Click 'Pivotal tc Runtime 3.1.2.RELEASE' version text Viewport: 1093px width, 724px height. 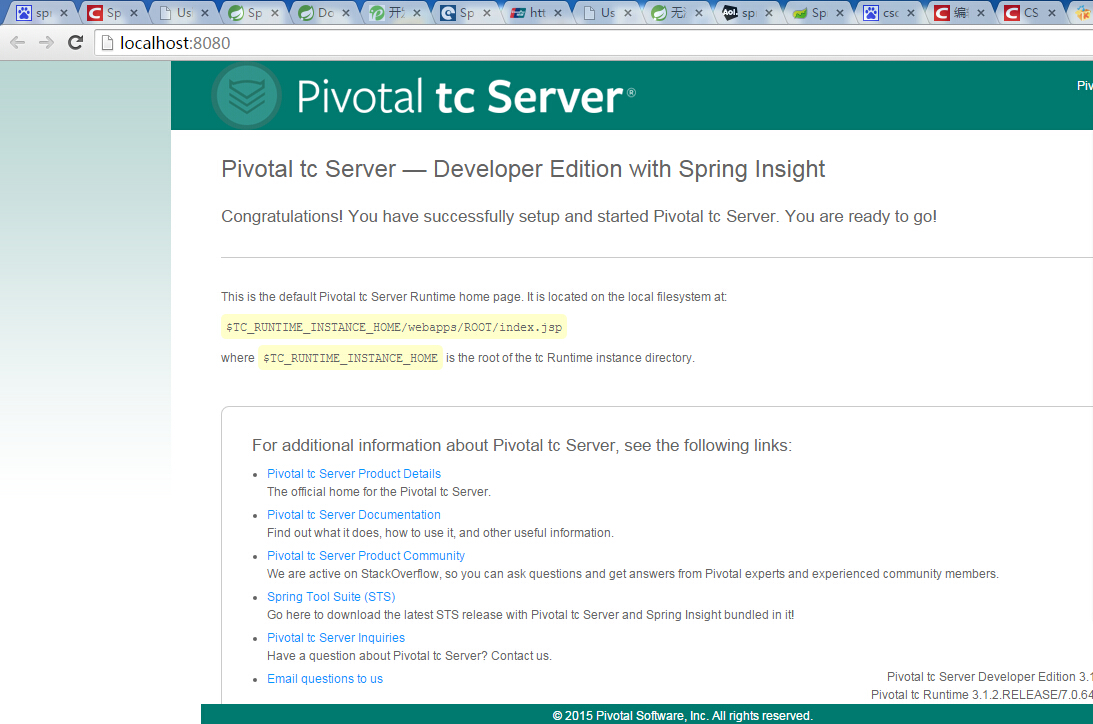click(981, 695)
